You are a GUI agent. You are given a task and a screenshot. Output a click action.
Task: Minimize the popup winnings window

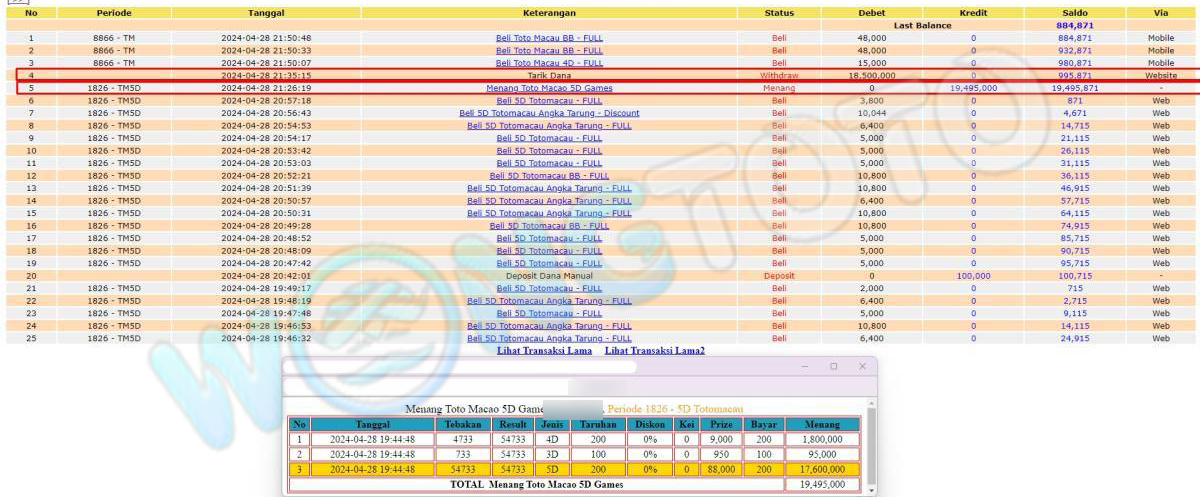pyautogui.click(x=806, y=367)
